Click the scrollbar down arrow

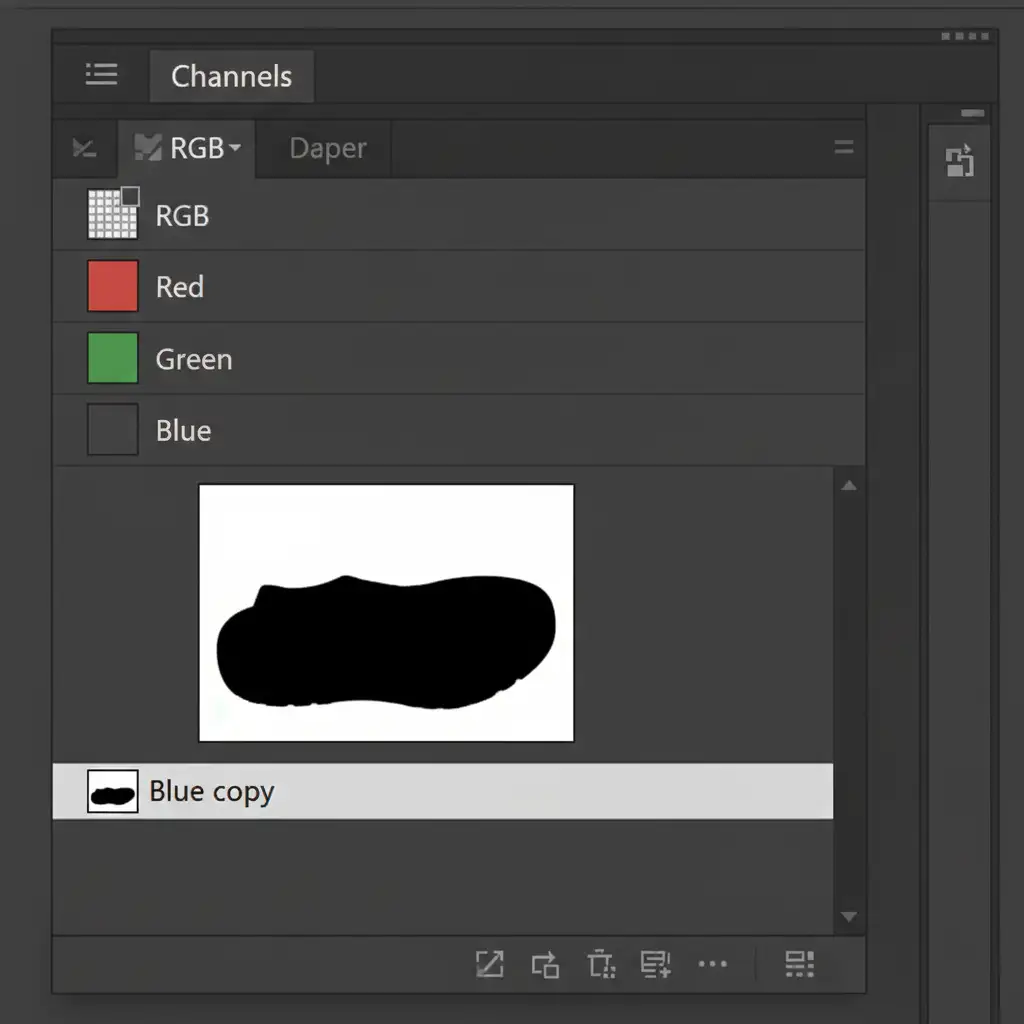[849, 916]
